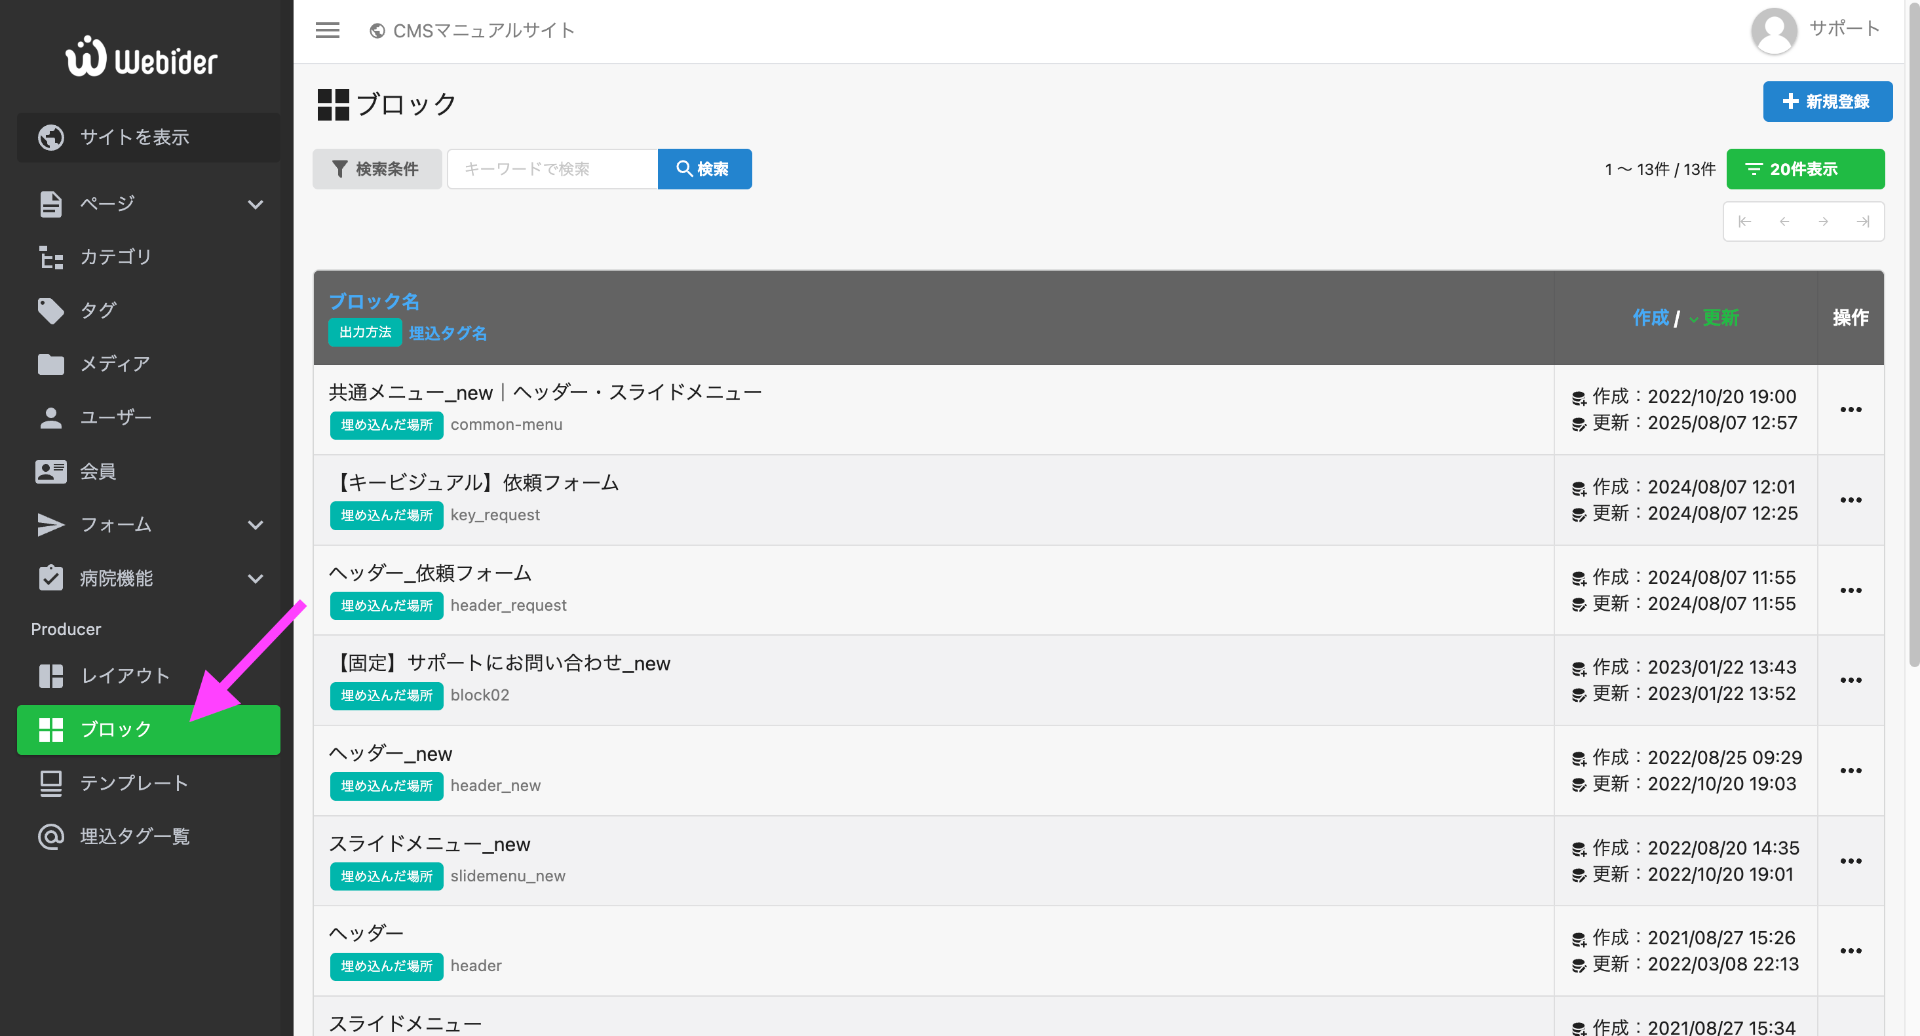Expand the 病院機能 submenu chevron
This screenshot has width=1920, height=1036.
pyautogui.click(x=256, y=578)
